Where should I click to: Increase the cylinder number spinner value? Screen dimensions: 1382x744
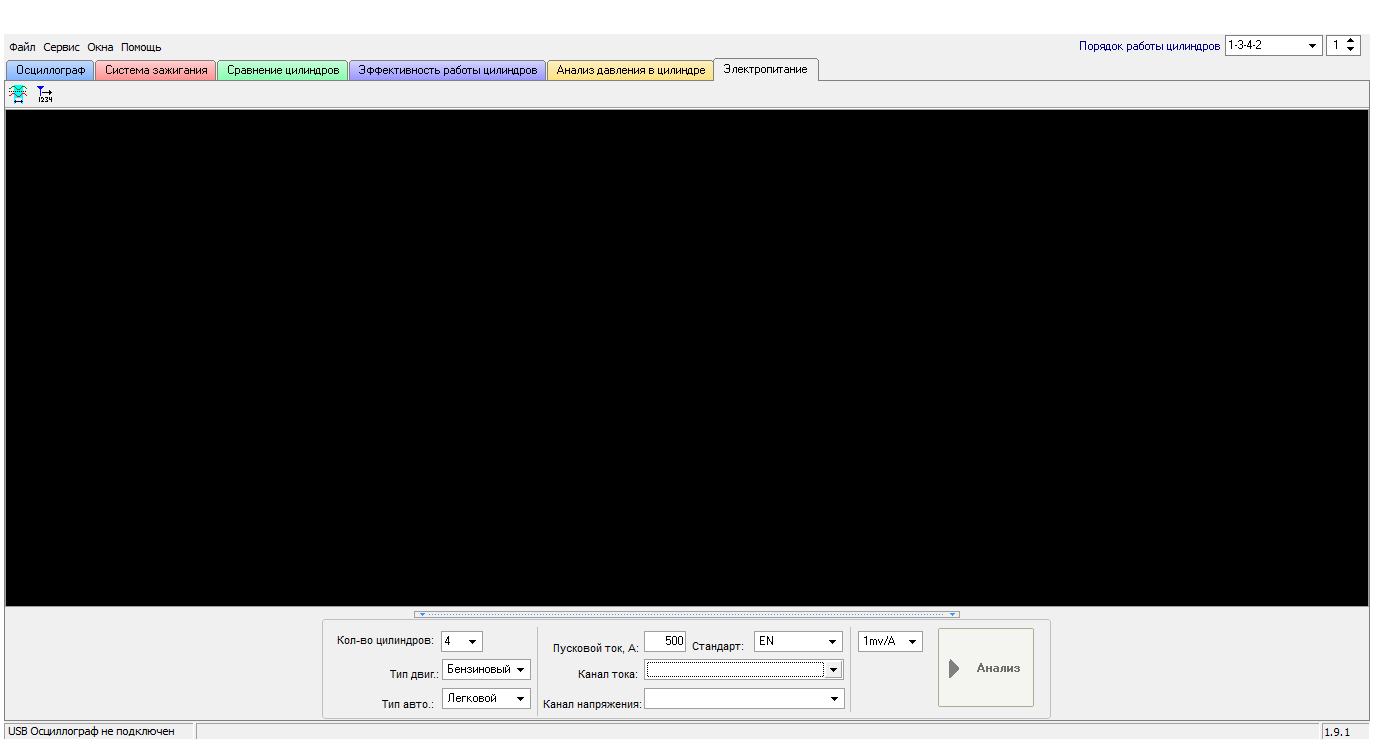(x=1352, y=41)
